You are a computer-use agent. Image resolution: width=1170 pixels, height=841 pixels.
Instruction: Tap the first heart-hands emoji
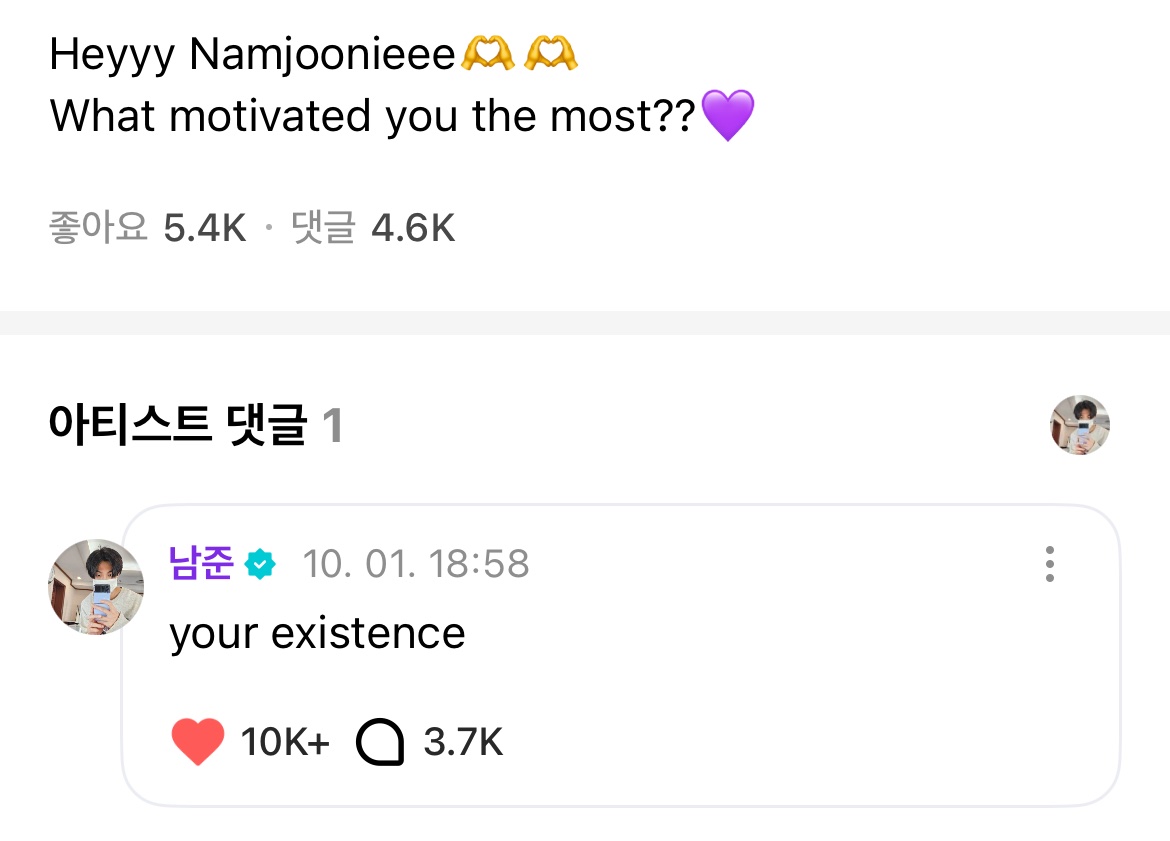click(487, 54)
